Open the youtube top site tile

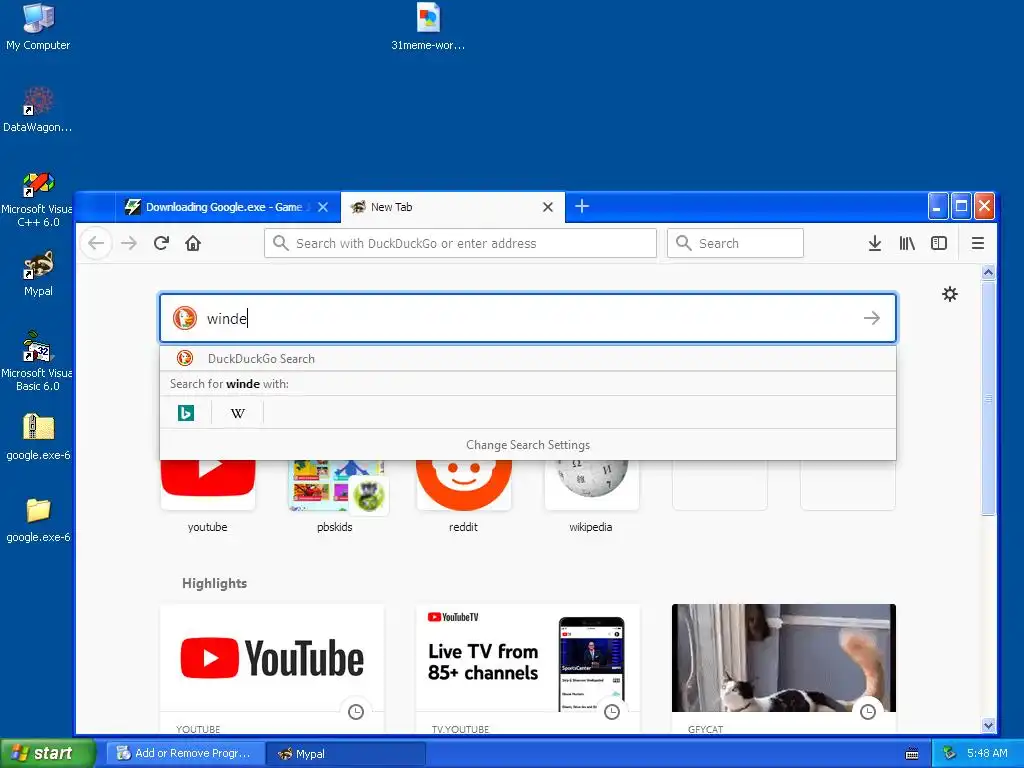[x=208, y=496]
